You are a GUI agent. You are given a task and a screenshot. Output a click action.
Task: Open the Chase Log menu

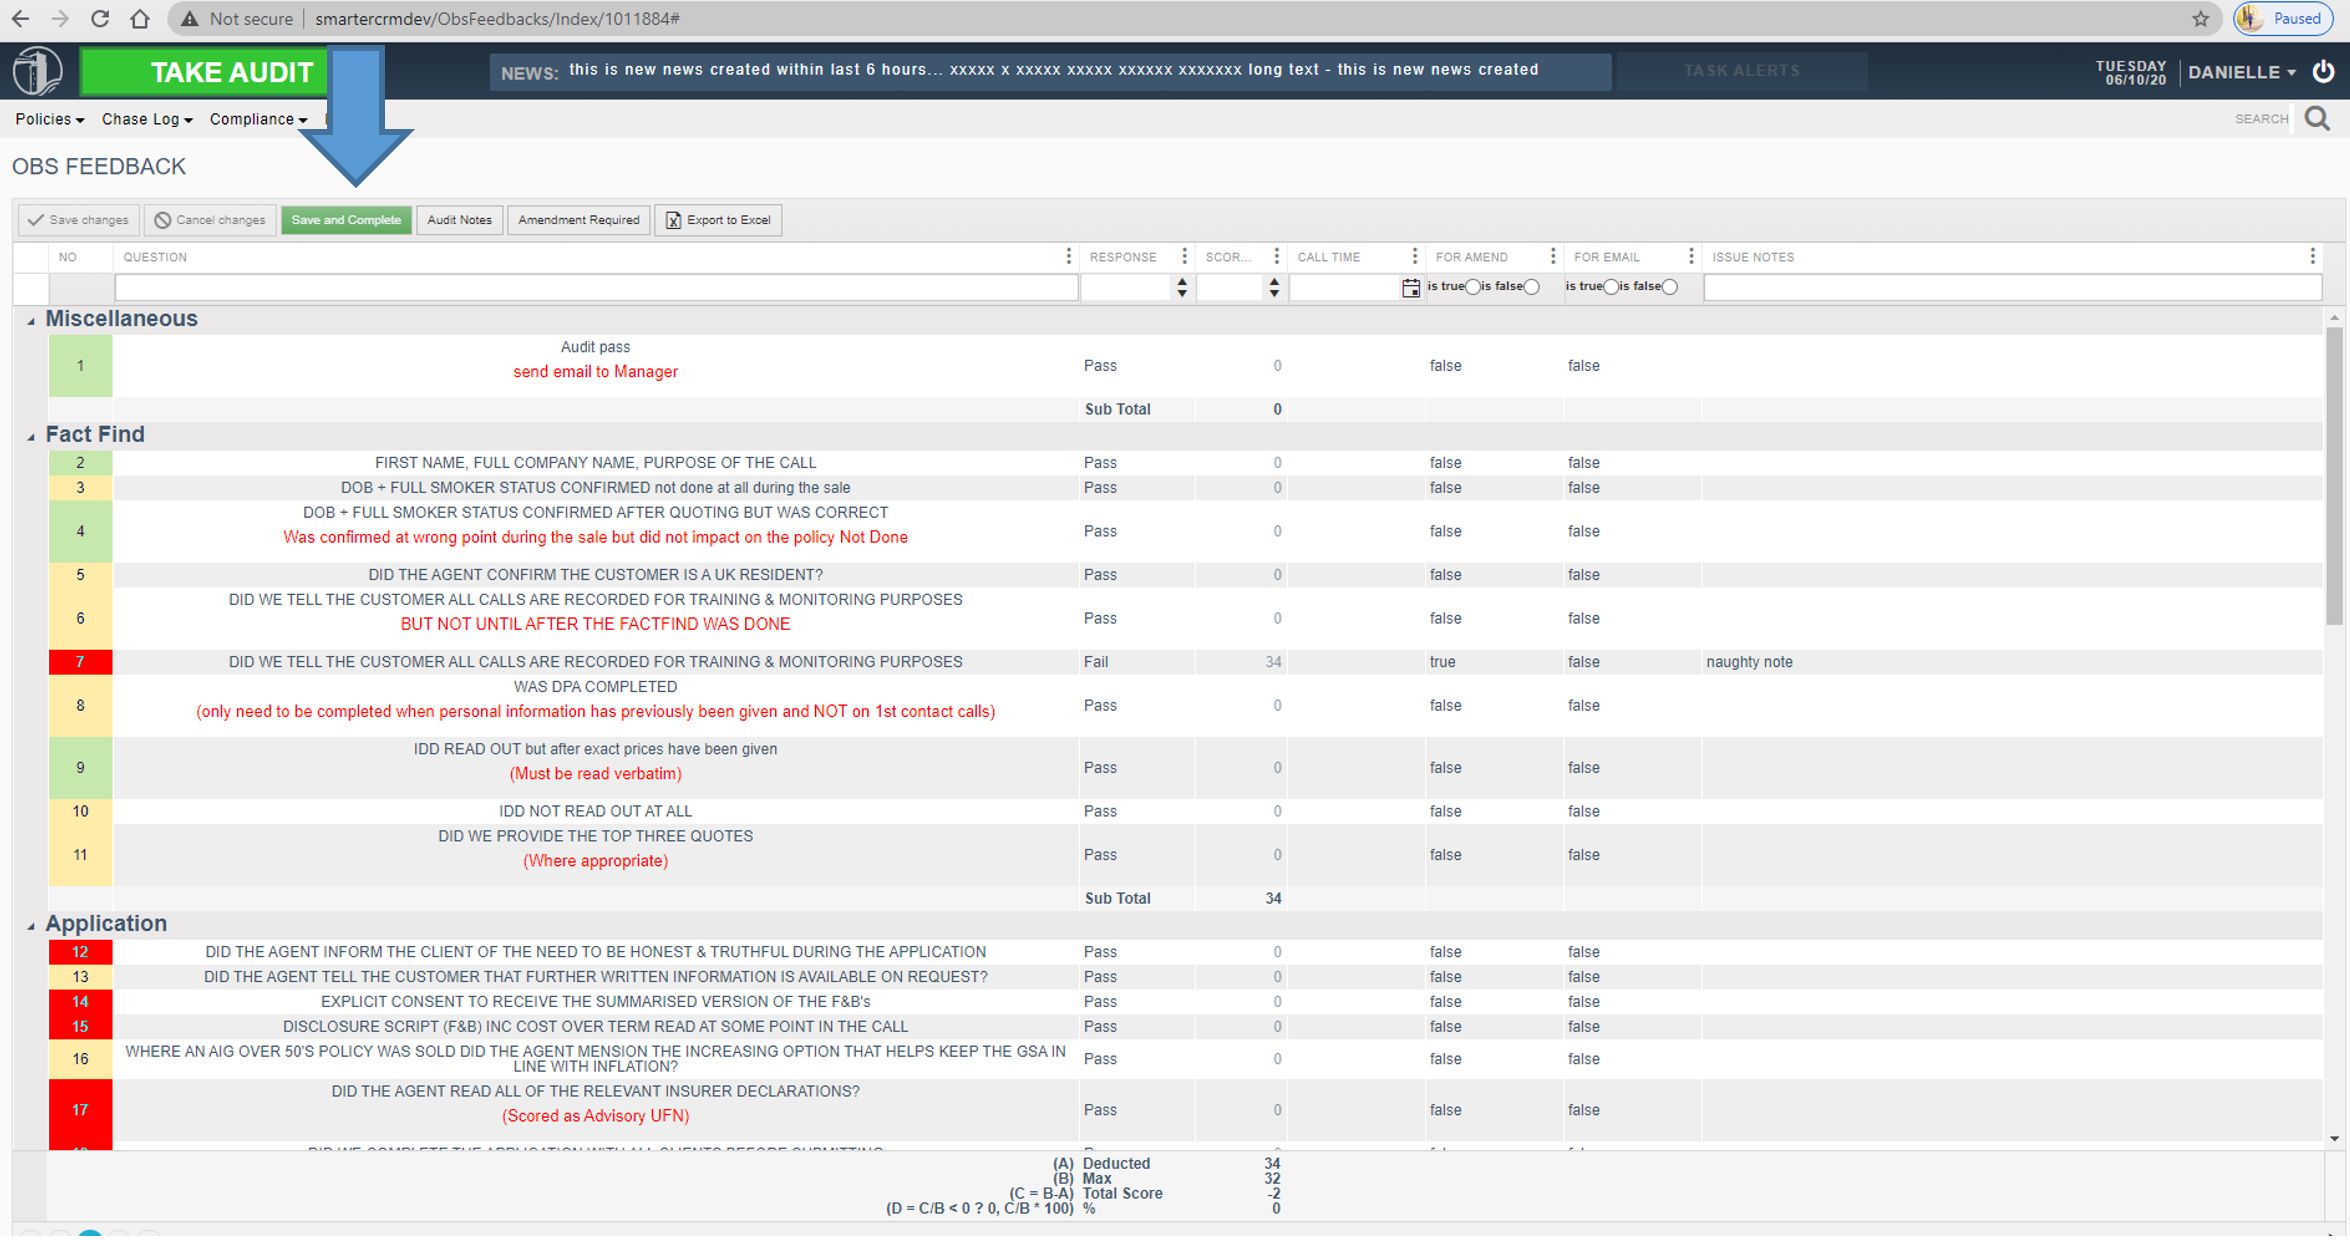(146, 119)
